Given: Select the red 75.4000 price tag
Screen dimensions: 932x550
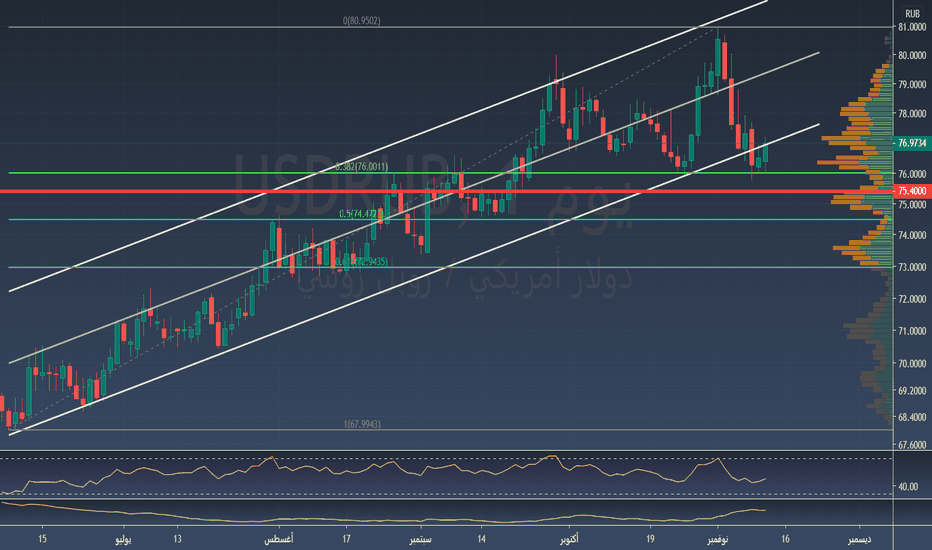Looking at the screenshot, I should pyautogui.click(x=912, y=191).
